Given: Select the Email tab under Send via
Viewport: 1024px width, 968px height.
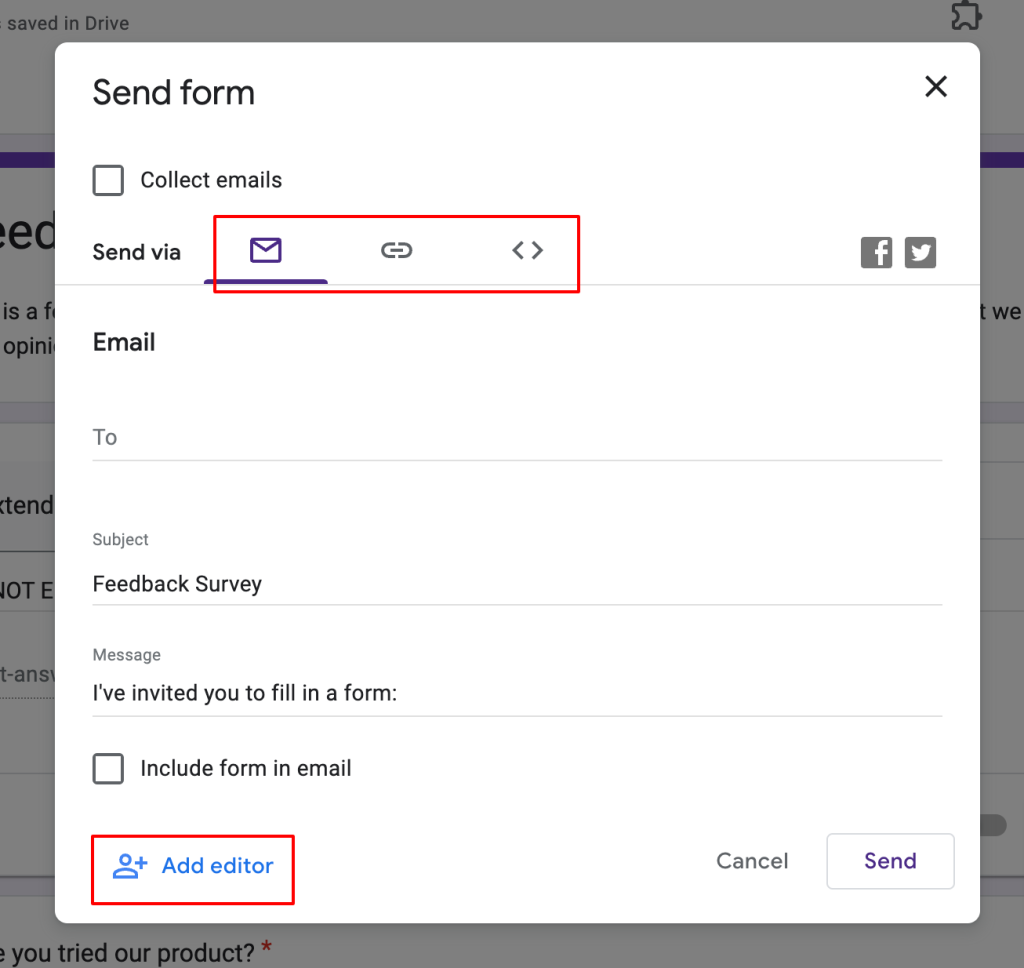Looking at the screenshot, I should (x=265, y=251).
